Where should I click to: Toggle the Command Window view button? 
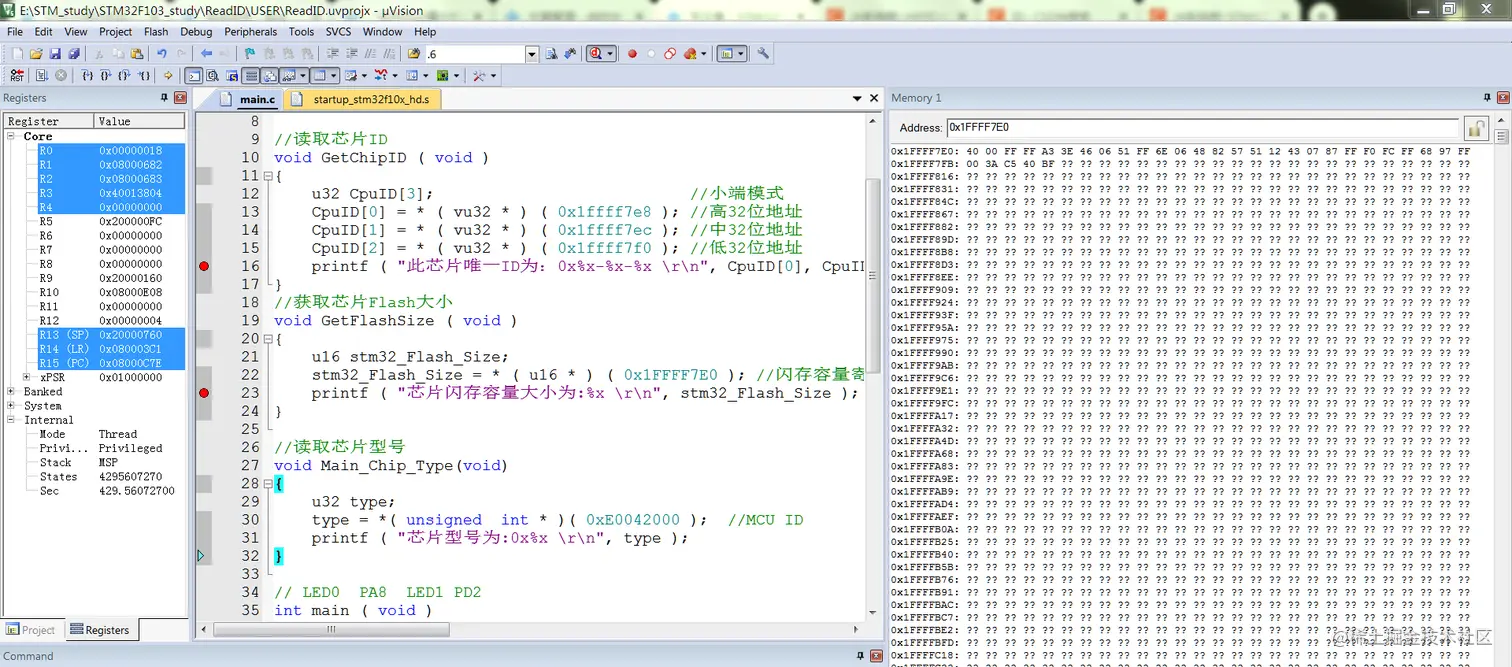coord(194,76)
